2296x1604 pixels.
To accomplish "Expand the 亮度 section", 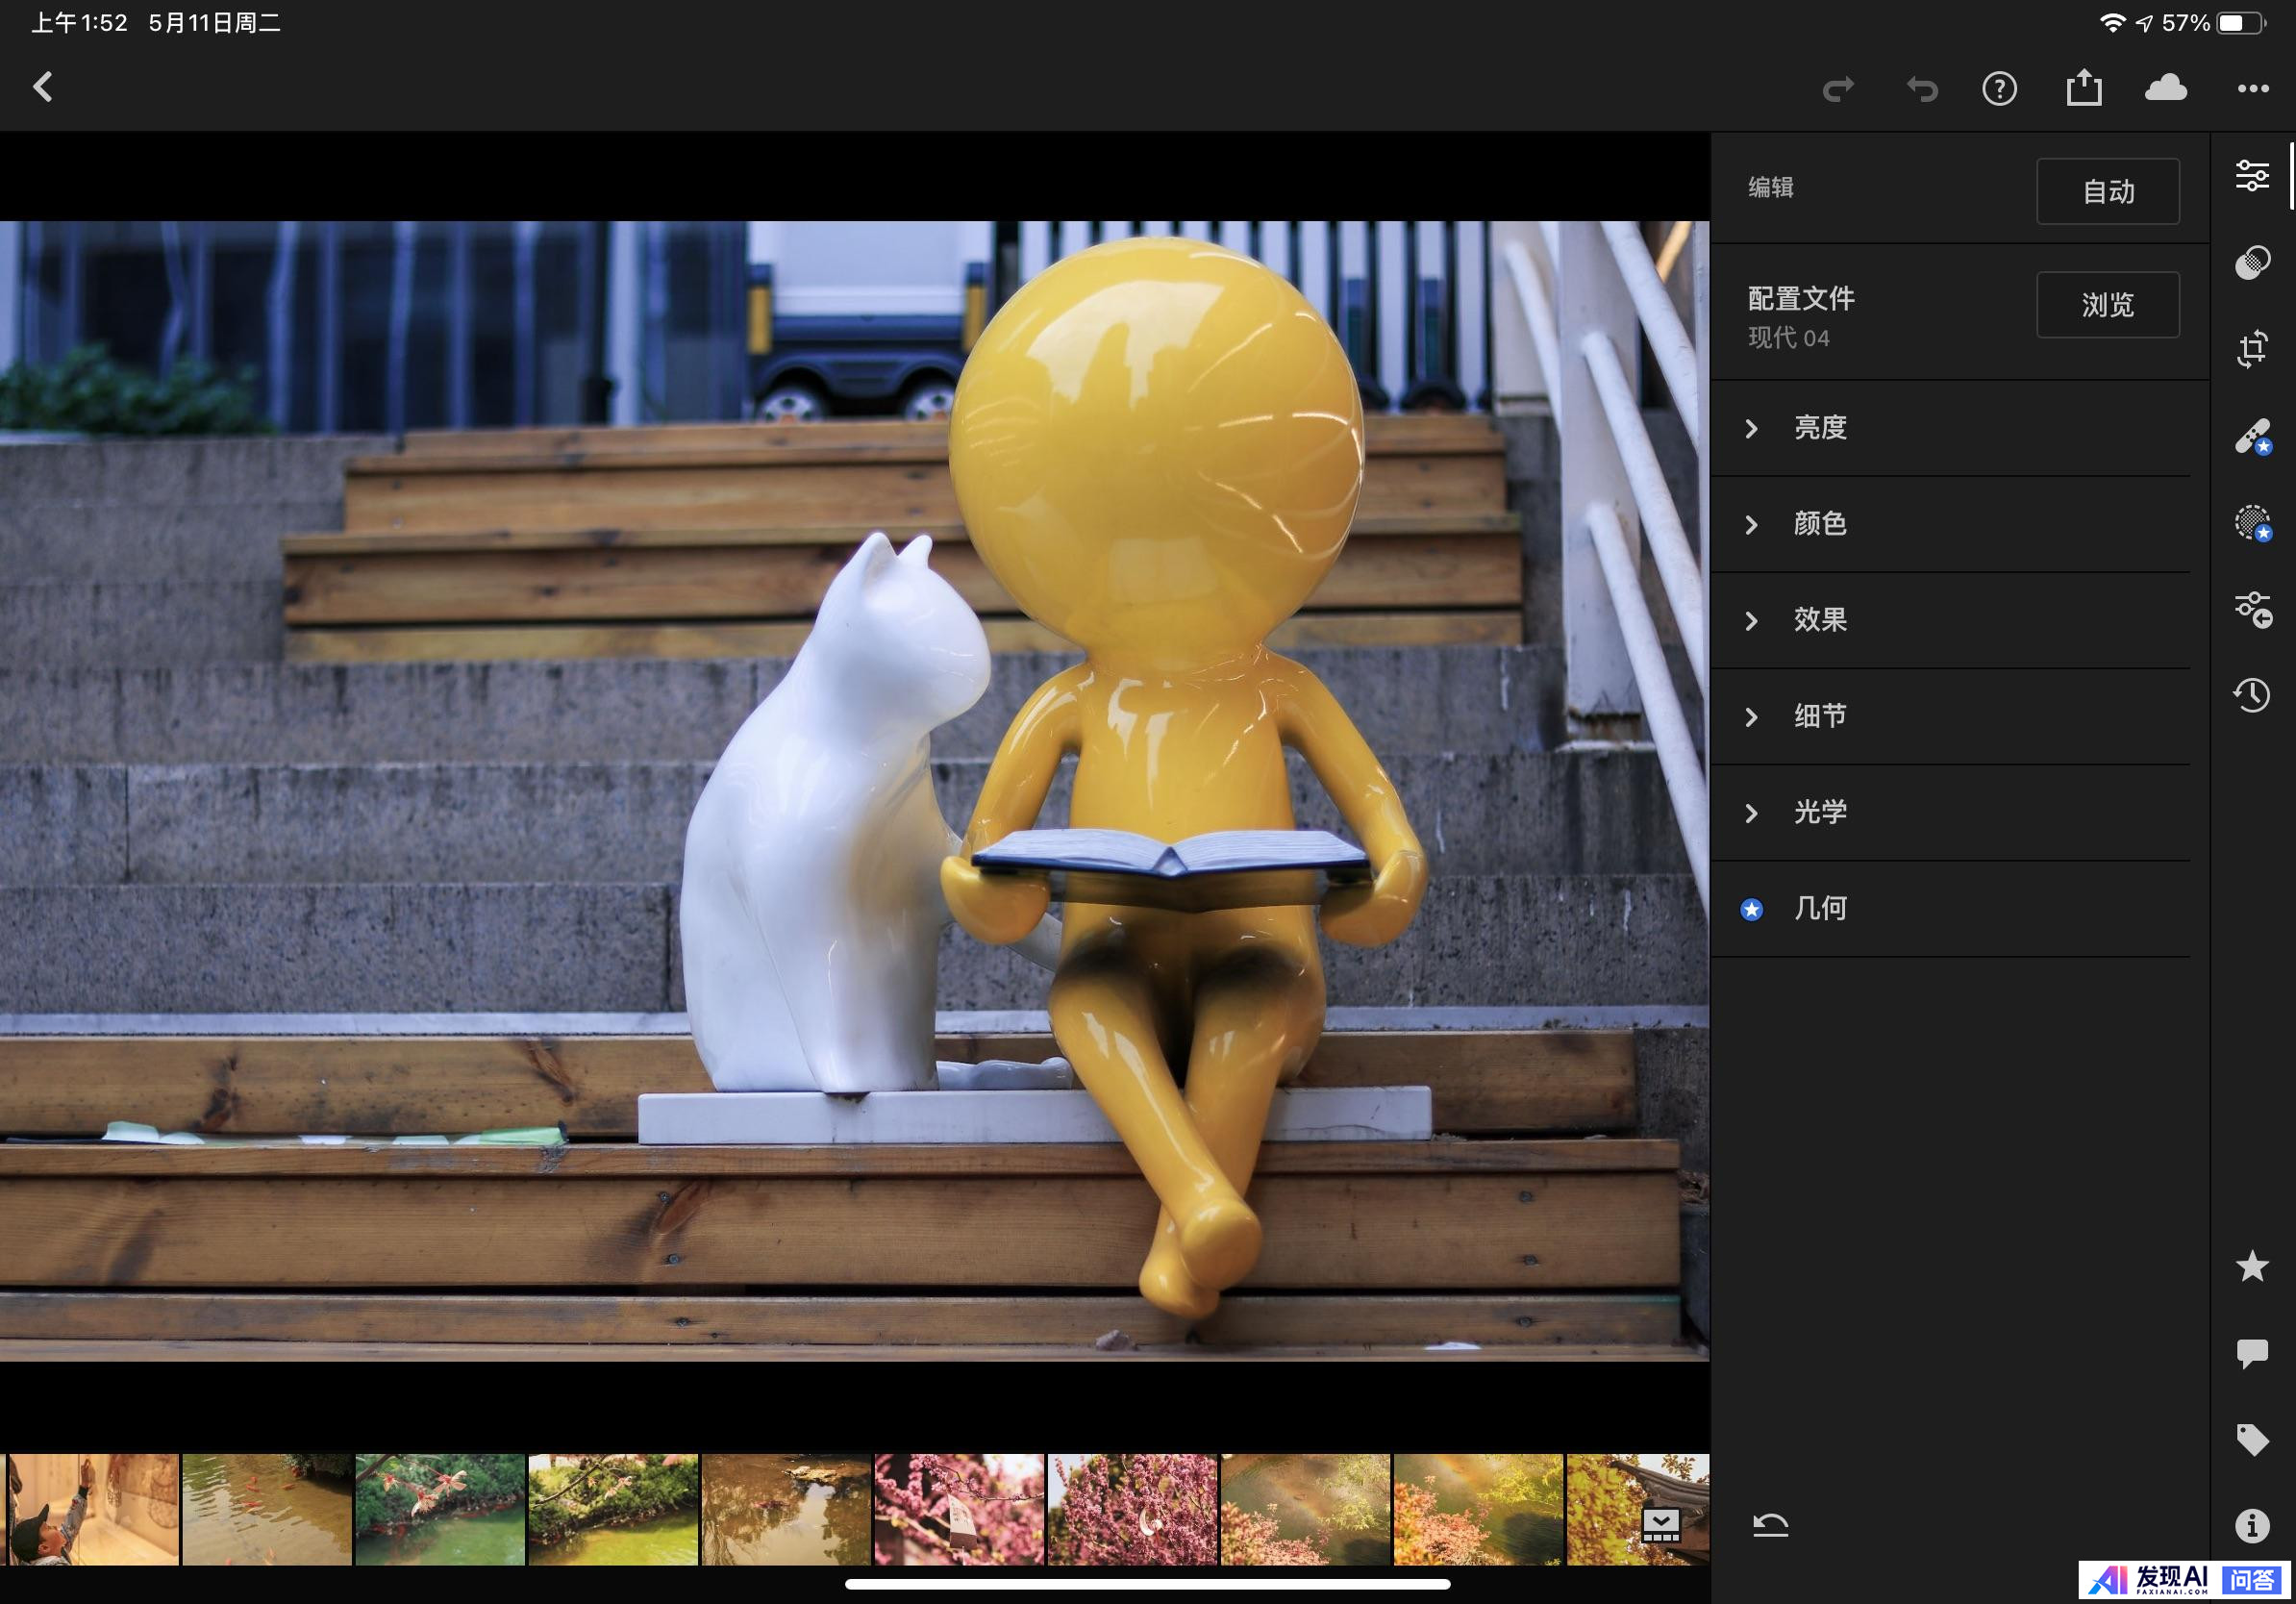I will (1950, 428).
